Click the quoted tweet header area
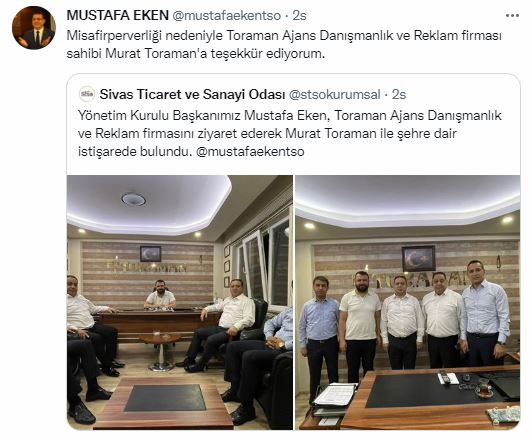The width and height of the screenshot is (532, 438). click(243, 94)
